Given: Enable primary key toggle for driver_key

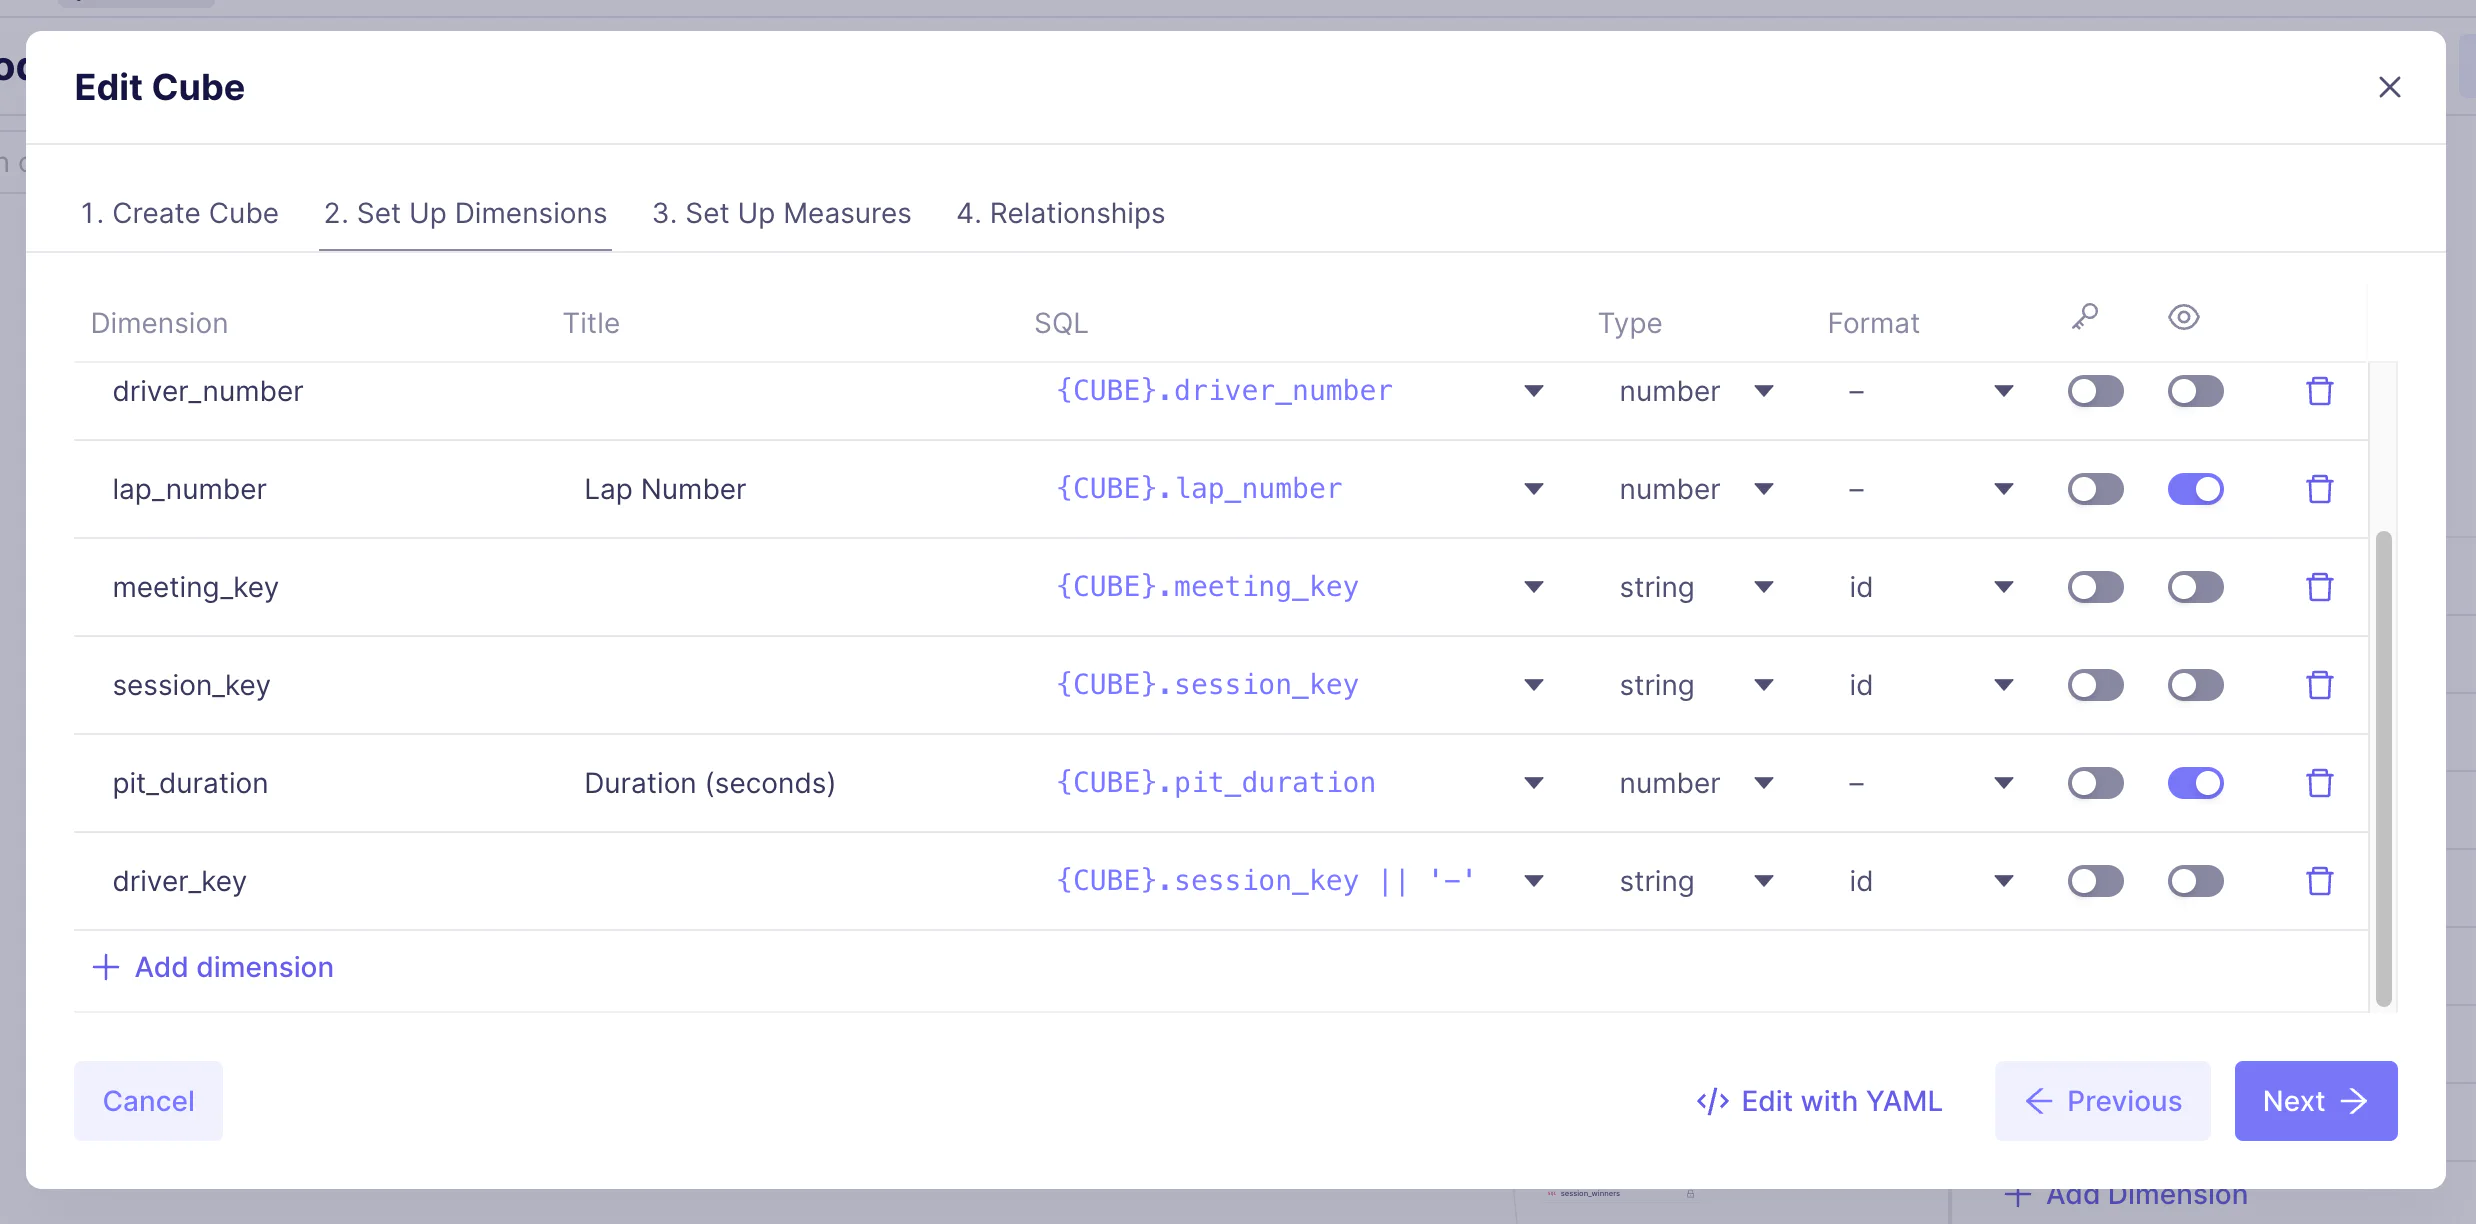Looking at the screenshot, I should click(x=2095, y=881).
